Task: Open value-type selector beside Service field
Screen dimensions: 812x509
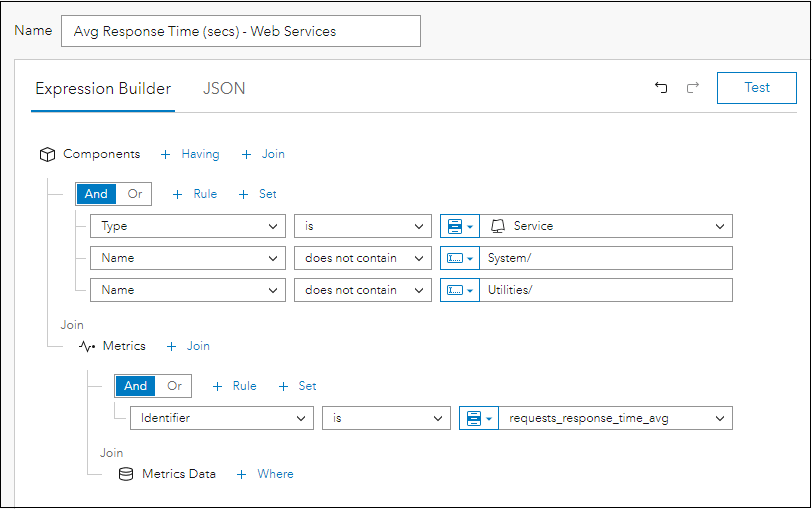Action: (459, 226)
